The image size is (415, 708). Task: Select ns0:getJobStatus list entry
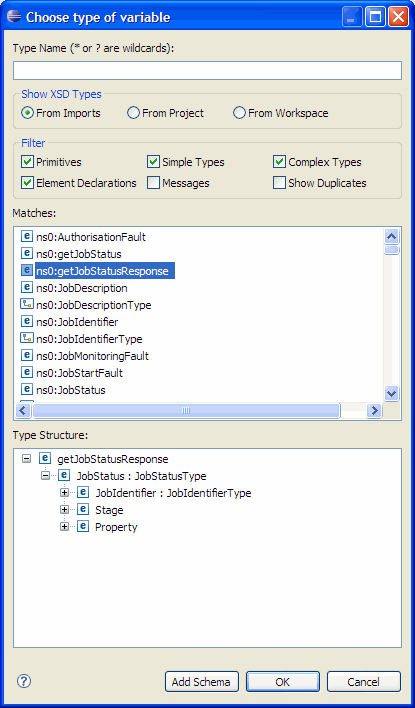[x=79, y=254]
